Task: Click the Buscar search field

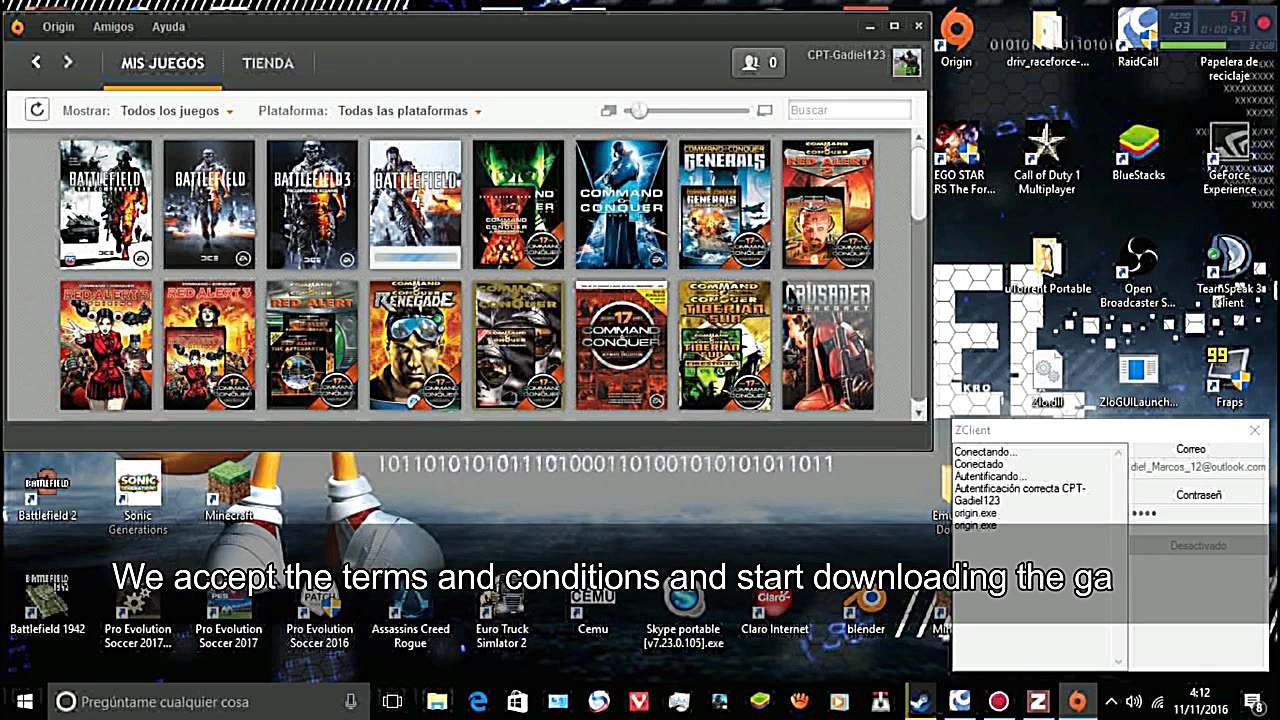Action: click(x=849, y=110)
